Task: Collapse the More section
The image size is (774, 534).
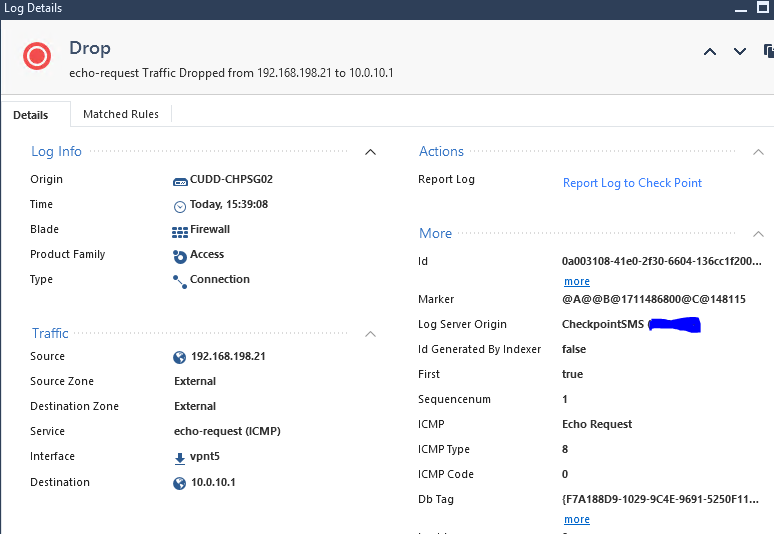Action: [758, 234]
